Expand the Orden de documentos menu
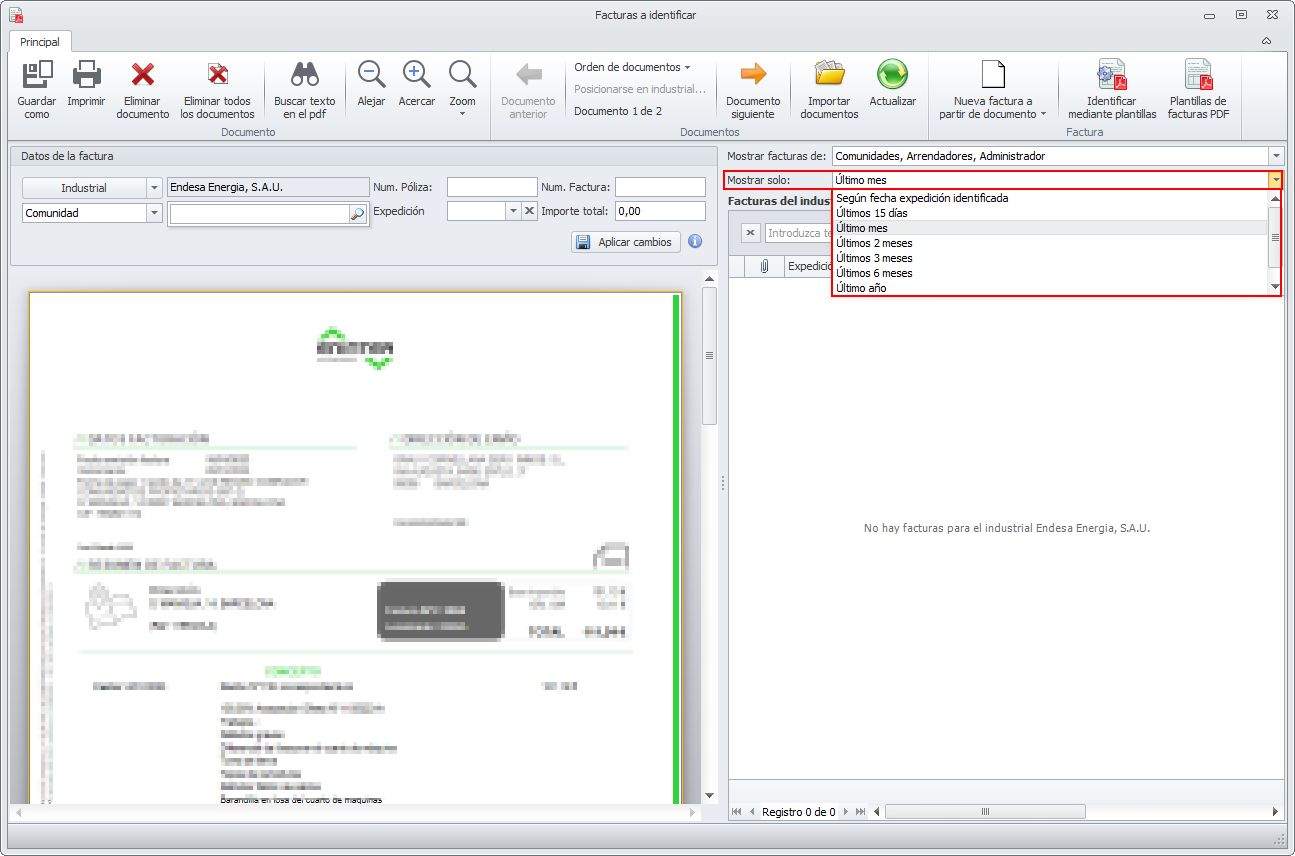This screenshot has width=1295, height=856. [632, 67]
